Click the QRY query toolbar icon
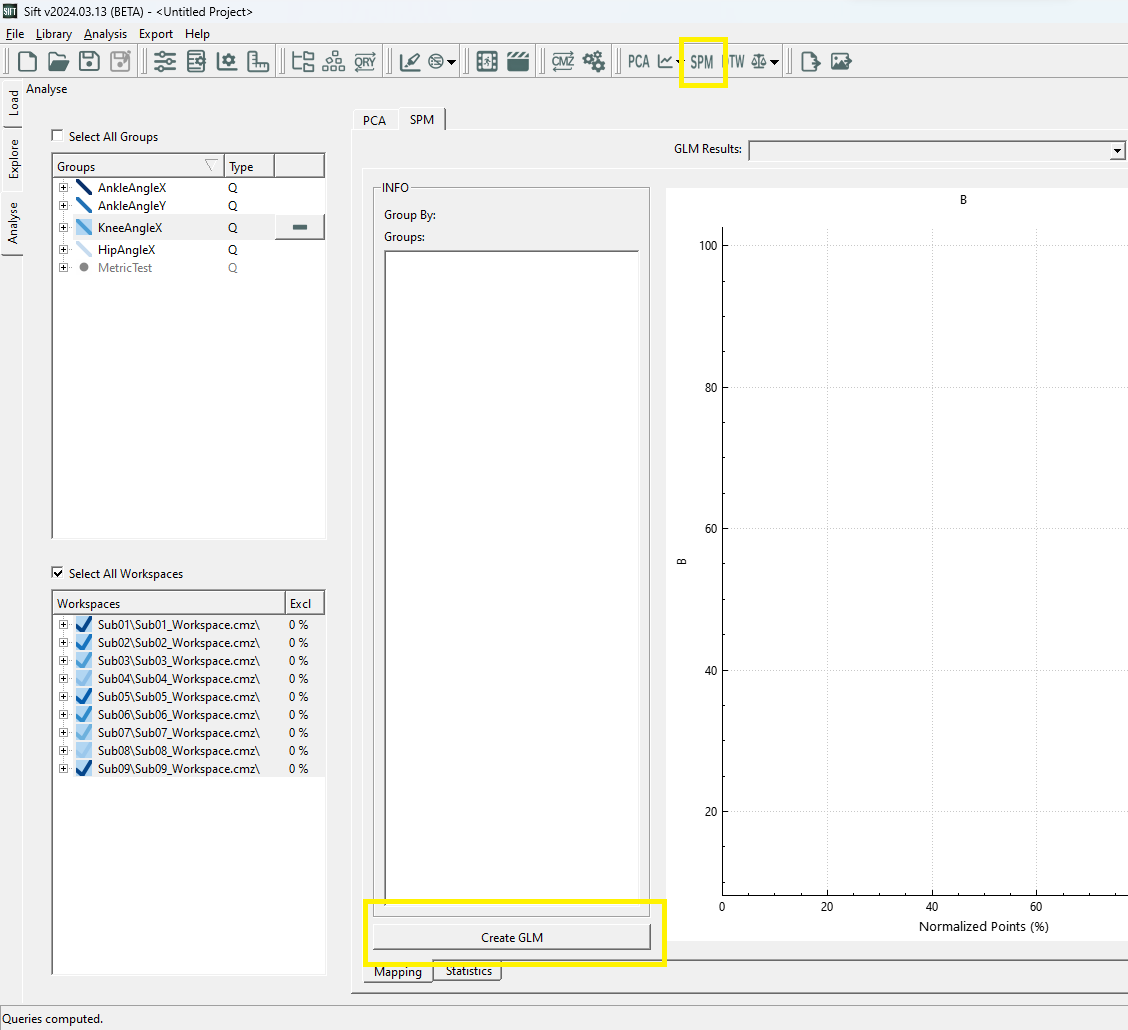Viewport: 1128px width, 1030px height. 365,61
